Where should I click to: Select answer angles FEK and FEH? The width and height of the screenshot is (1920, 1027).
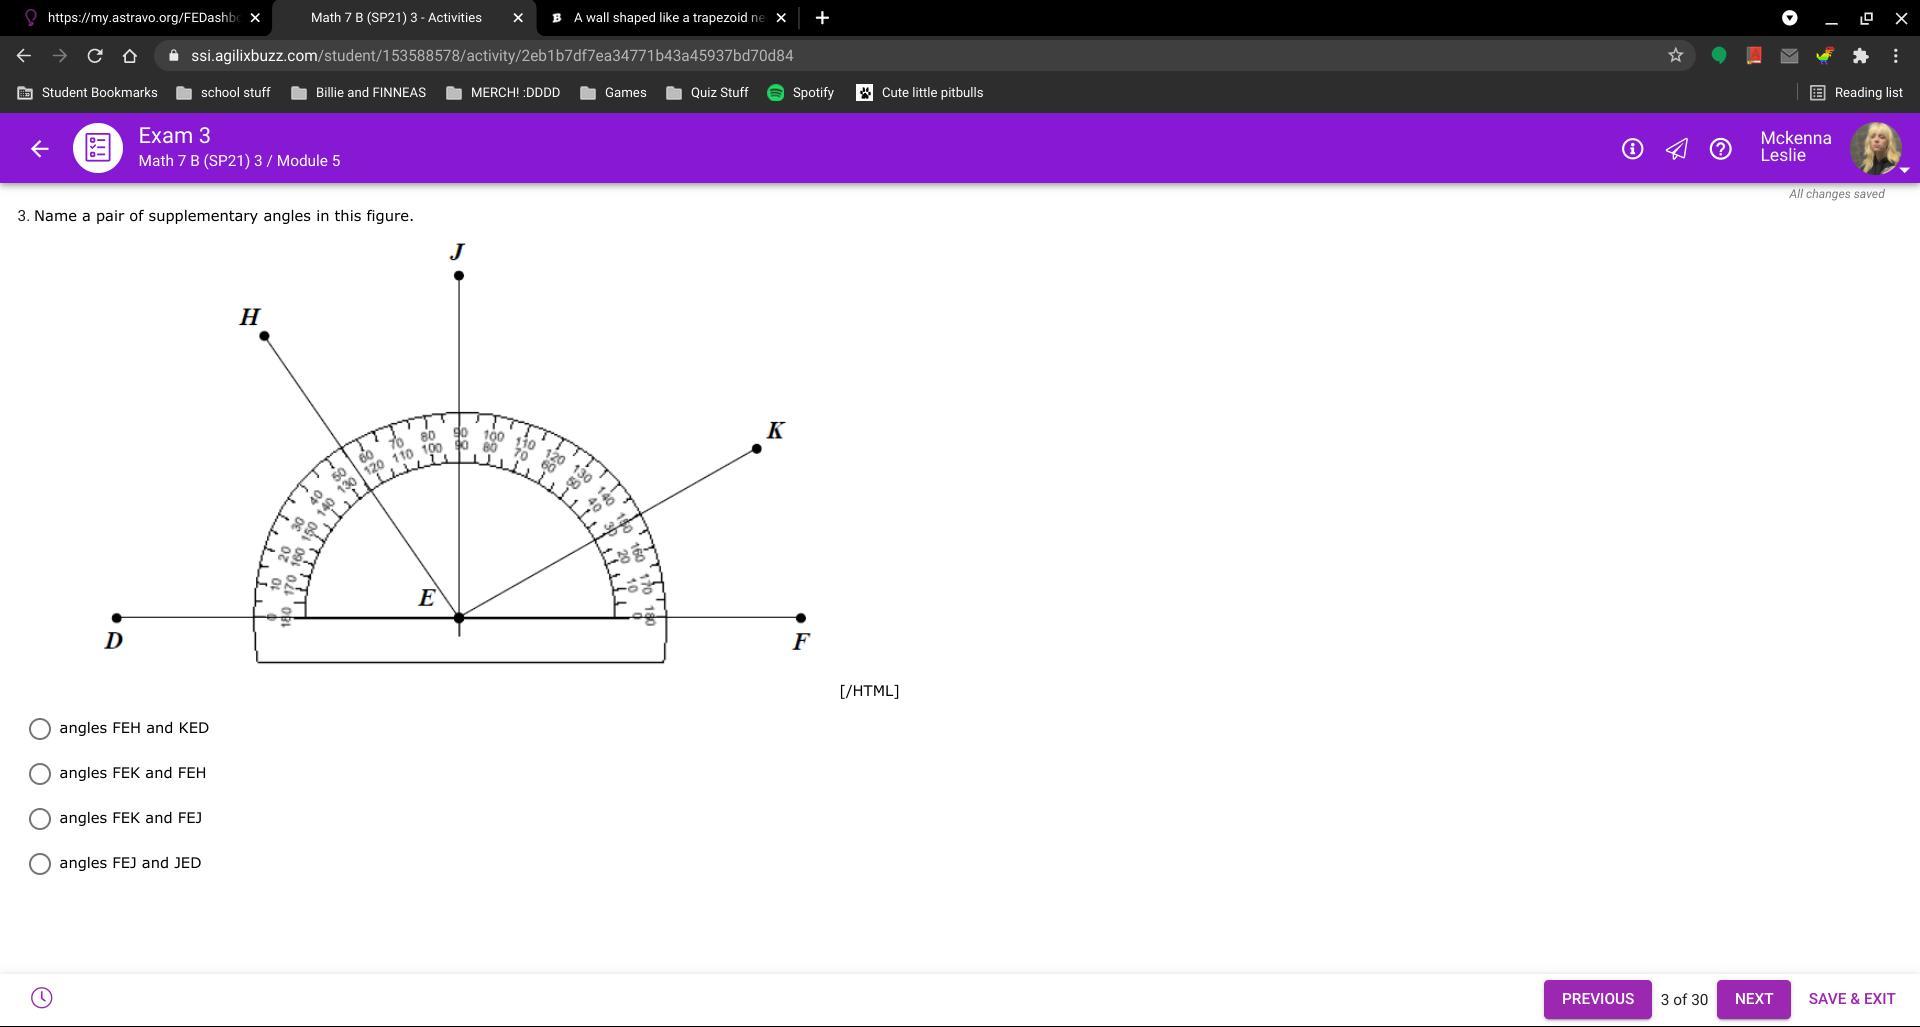(40, 774)
